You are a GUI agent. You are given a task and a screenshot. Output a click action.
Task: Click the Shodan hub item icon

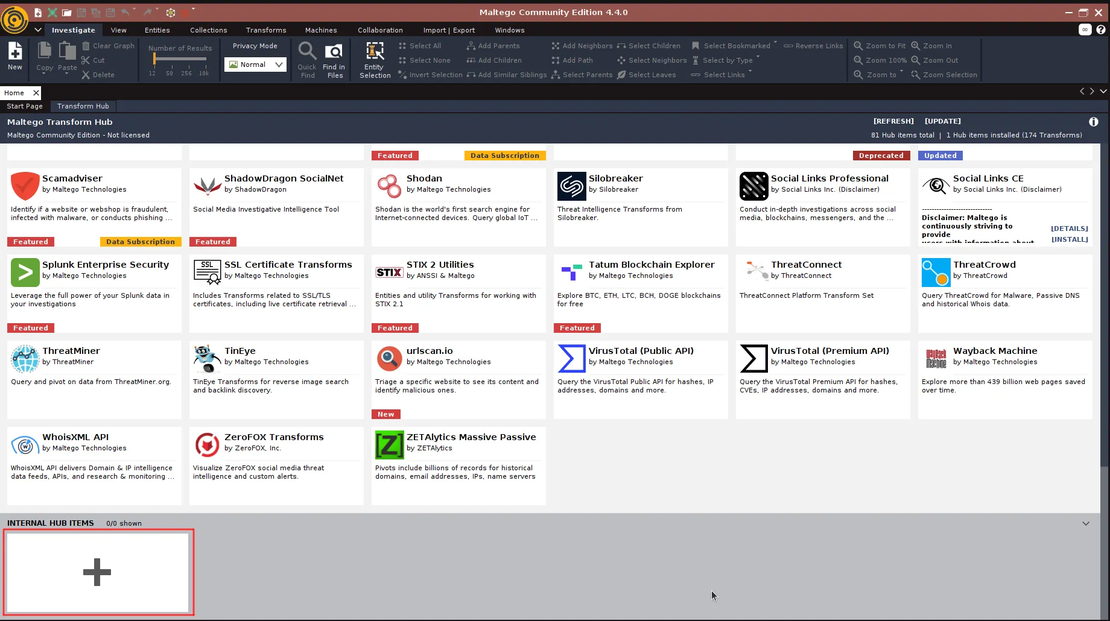(389, 186)
